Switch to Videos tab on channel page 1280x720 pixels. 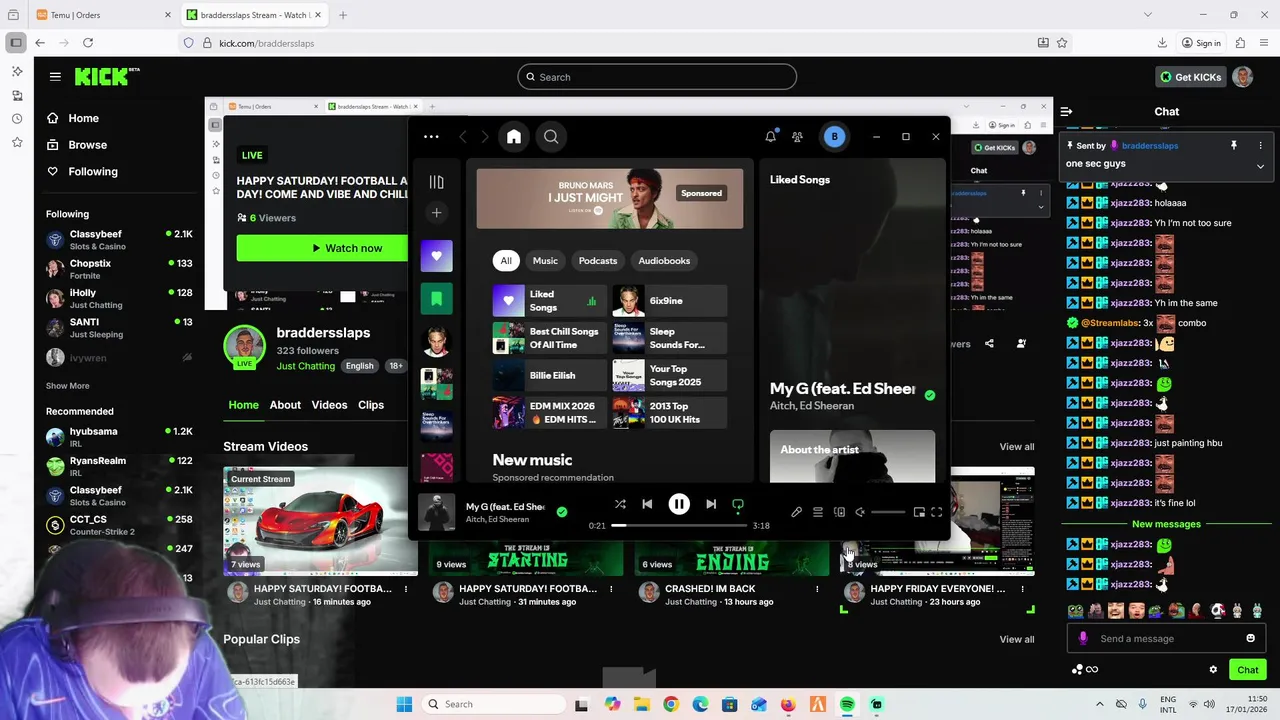(x=329, y=405)
